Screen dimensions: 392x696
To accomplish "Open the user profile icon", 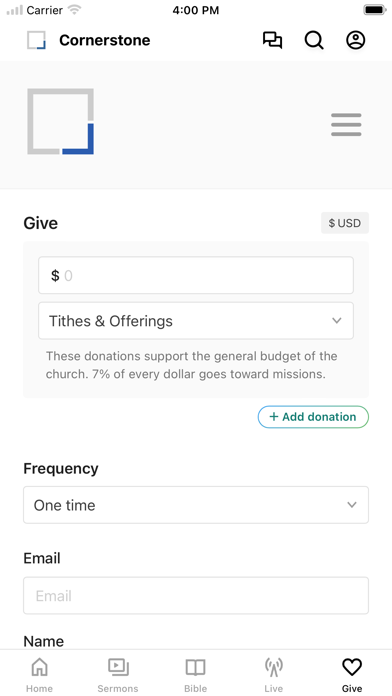I will [x=356, y=40].
